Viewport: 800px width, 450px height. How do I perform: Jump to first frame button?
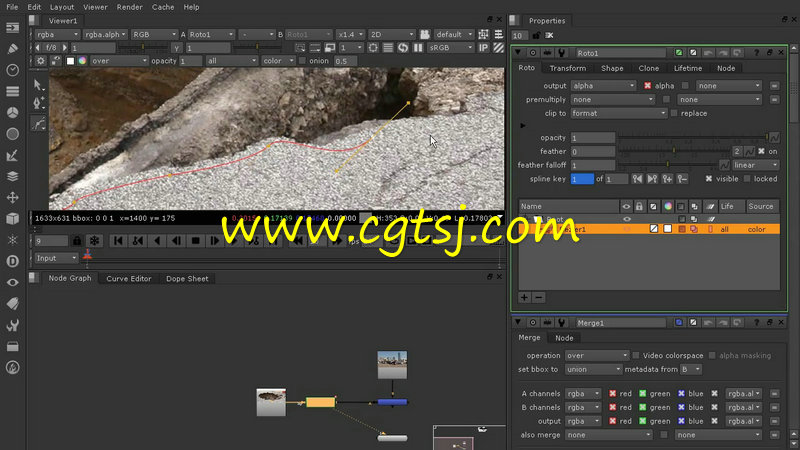(x=118, y=240)
